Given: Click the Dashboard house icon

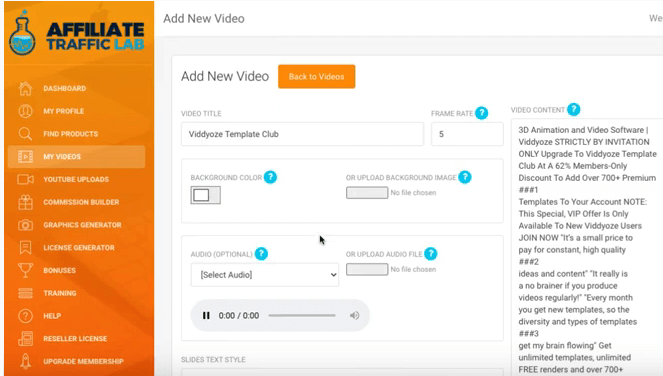Looking at the screenshot, I should click(x=25, y=88).
